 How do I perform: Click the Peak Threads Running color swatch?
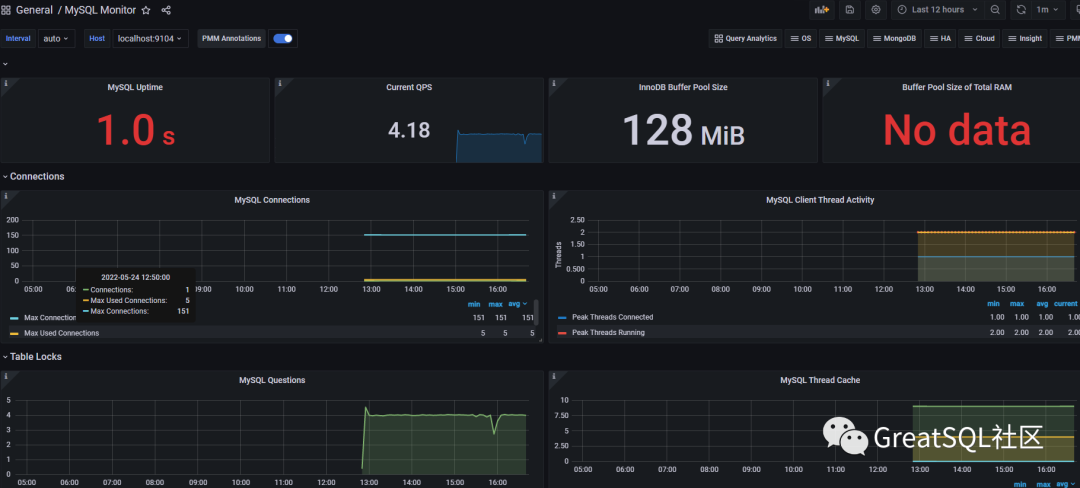(x=562, y=332)
